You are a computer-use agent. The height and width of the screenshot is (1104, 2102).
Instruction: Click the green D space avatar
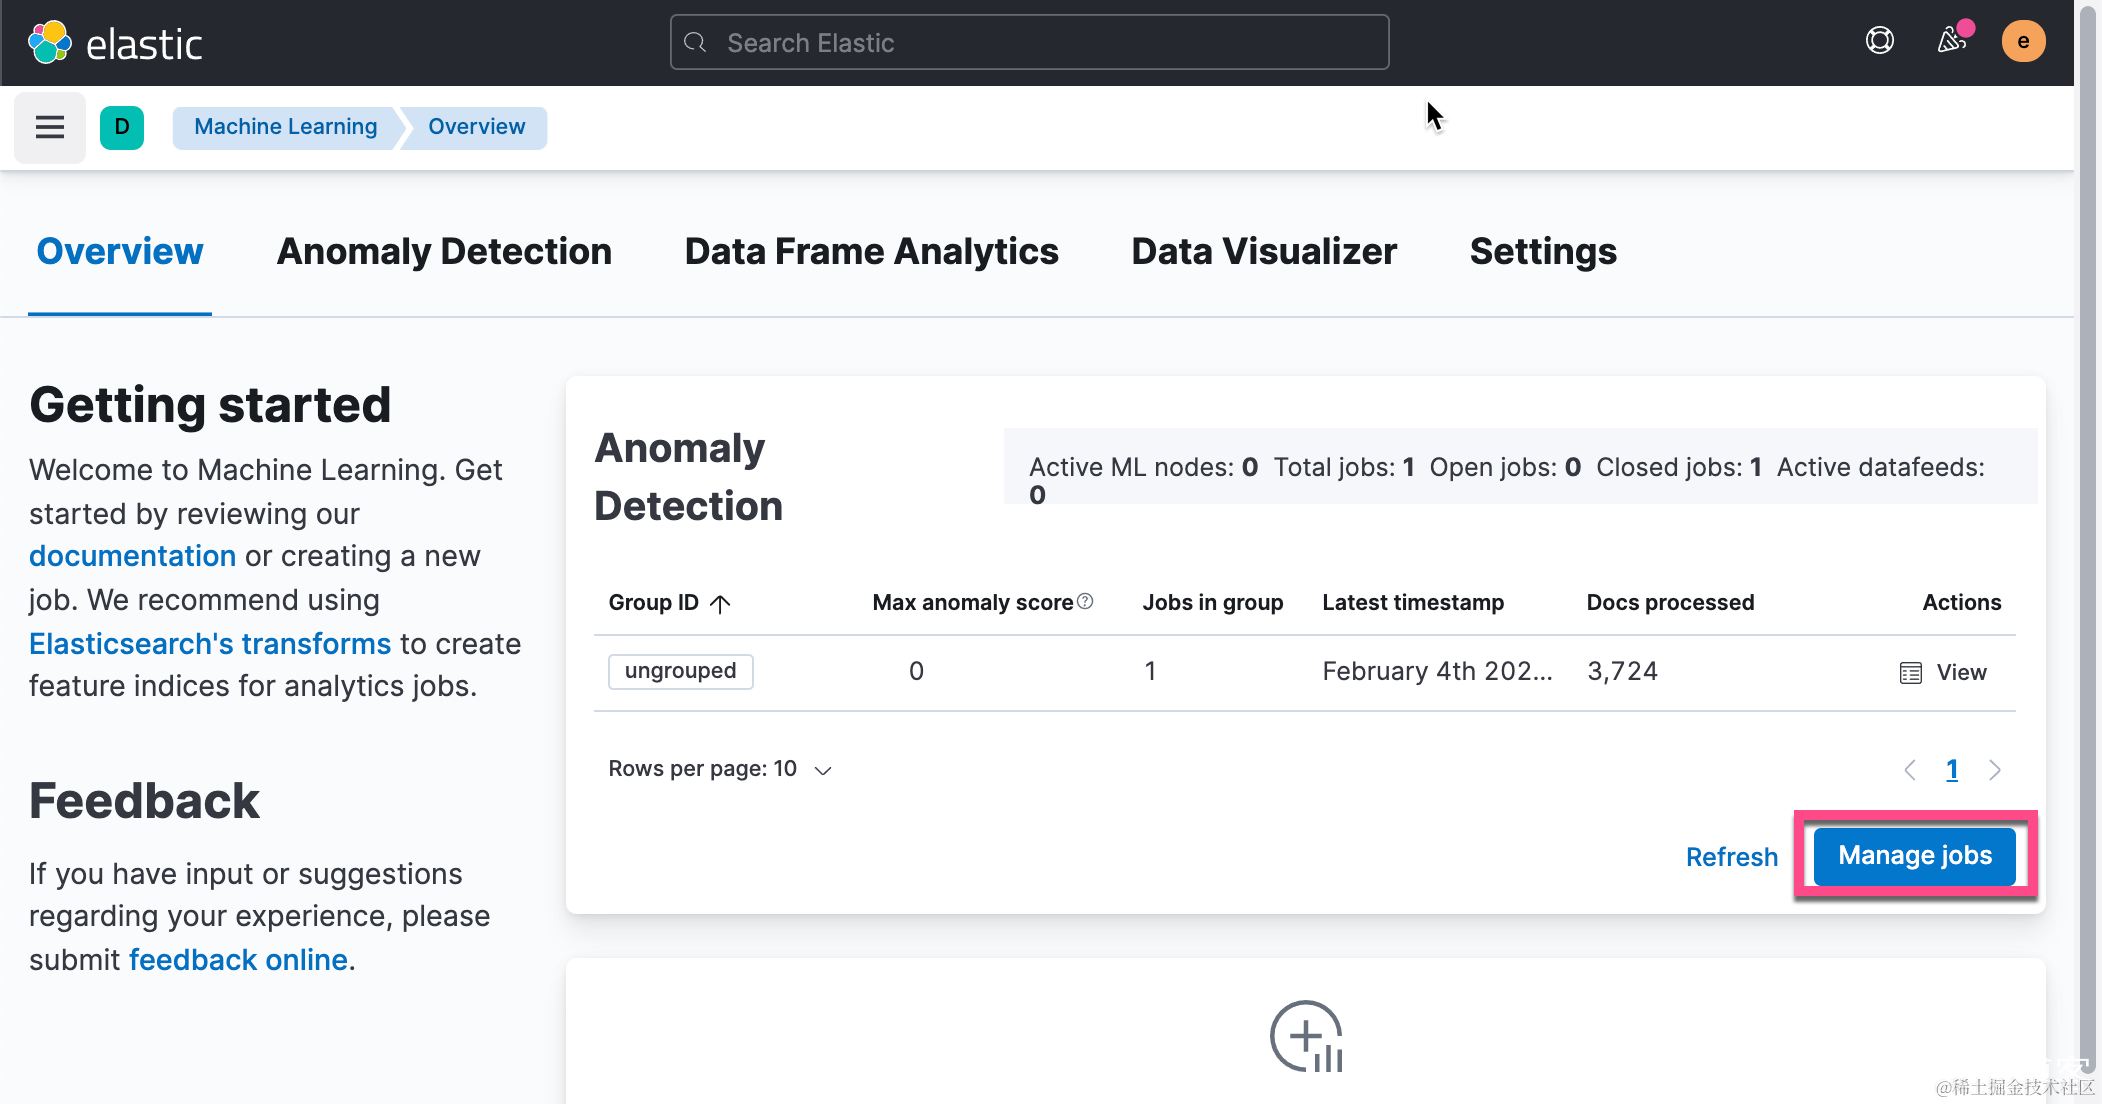[x=122, y=127]
